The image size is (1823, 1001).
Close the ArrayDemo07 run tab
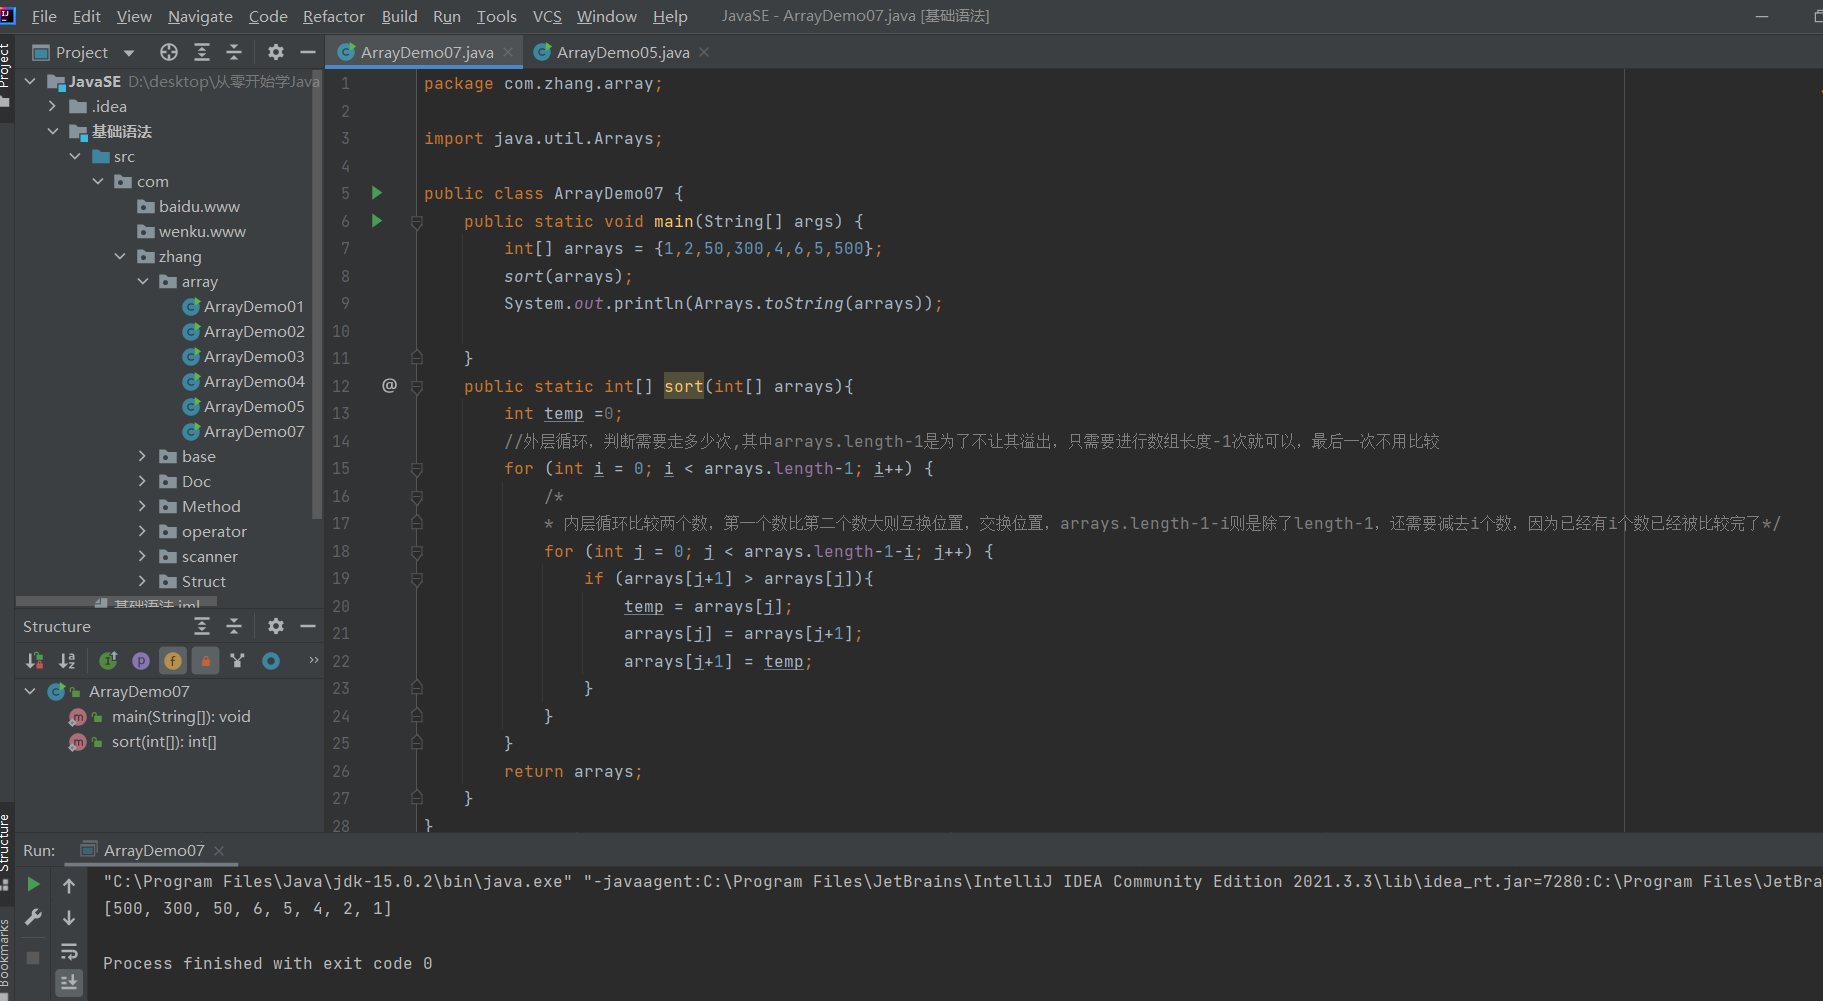click(219, 851)
